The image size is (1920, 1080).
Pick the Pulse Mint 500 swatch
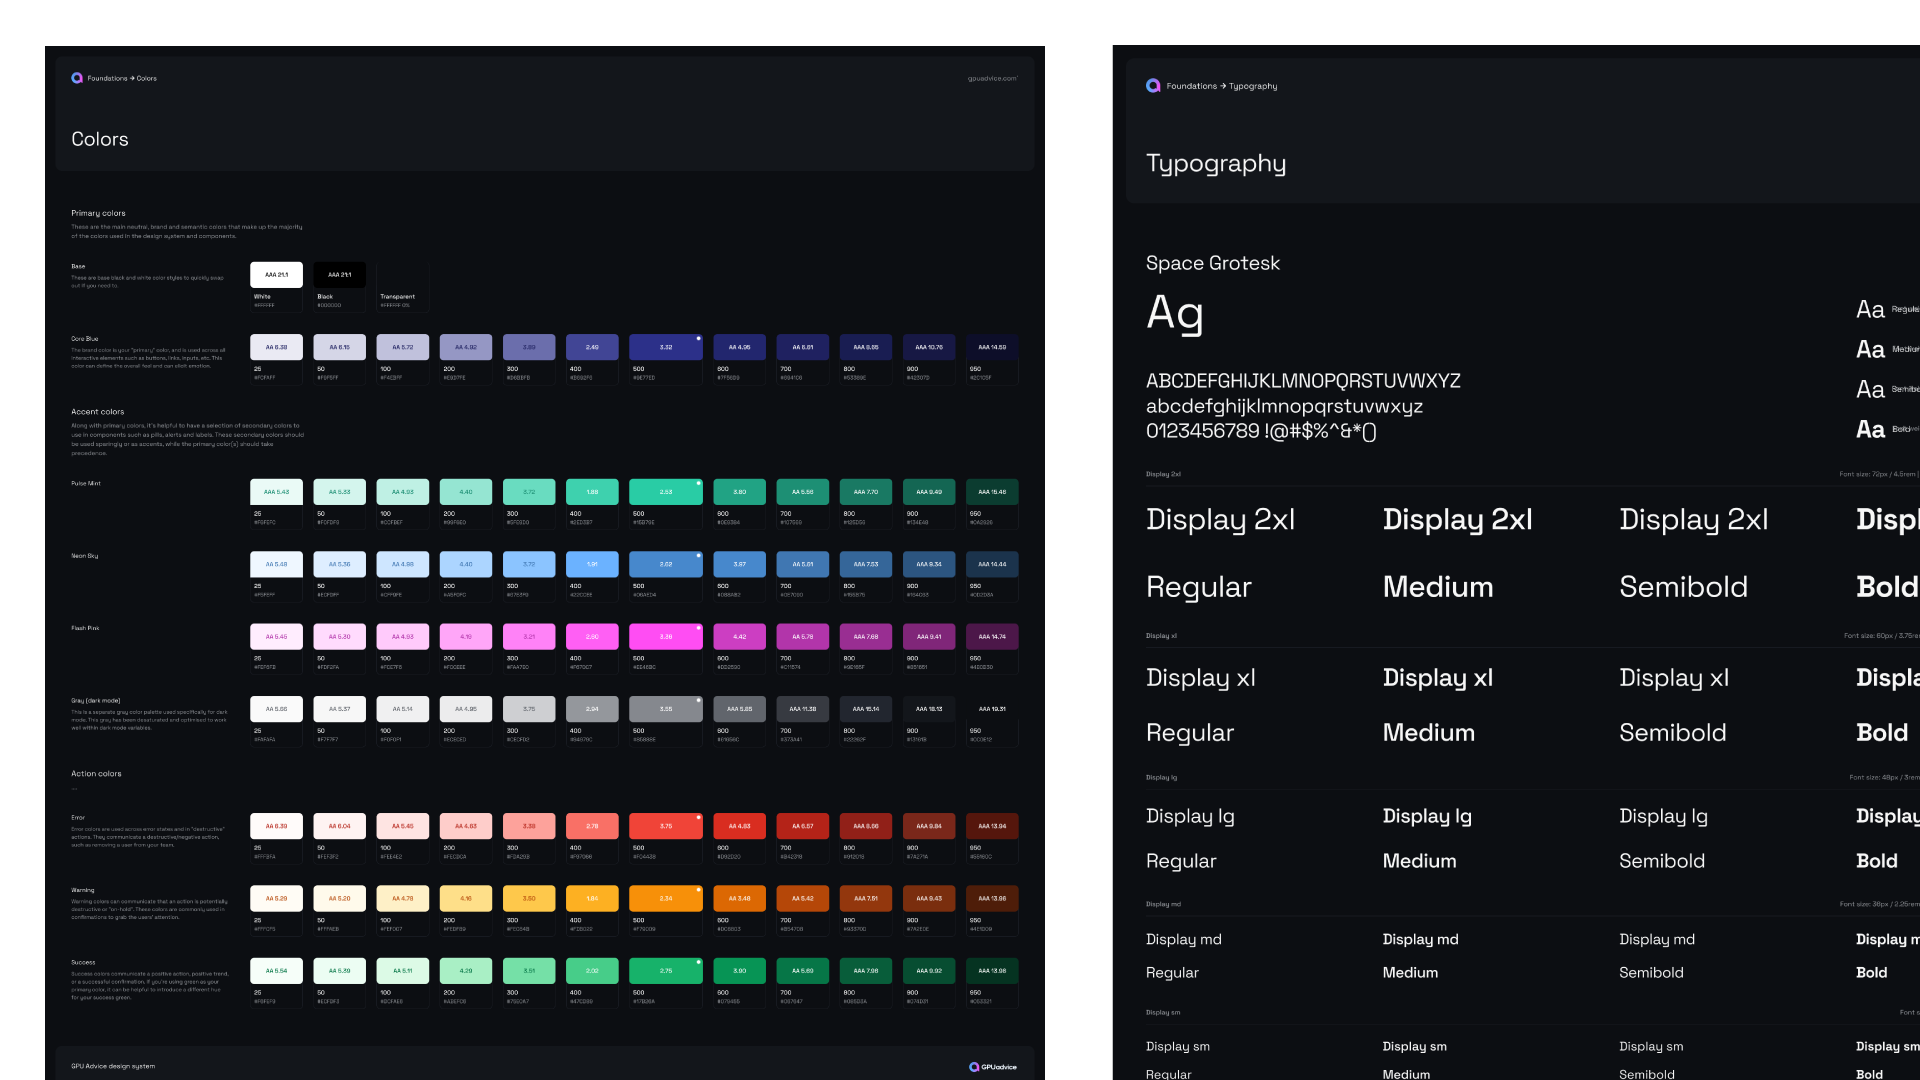665,492
